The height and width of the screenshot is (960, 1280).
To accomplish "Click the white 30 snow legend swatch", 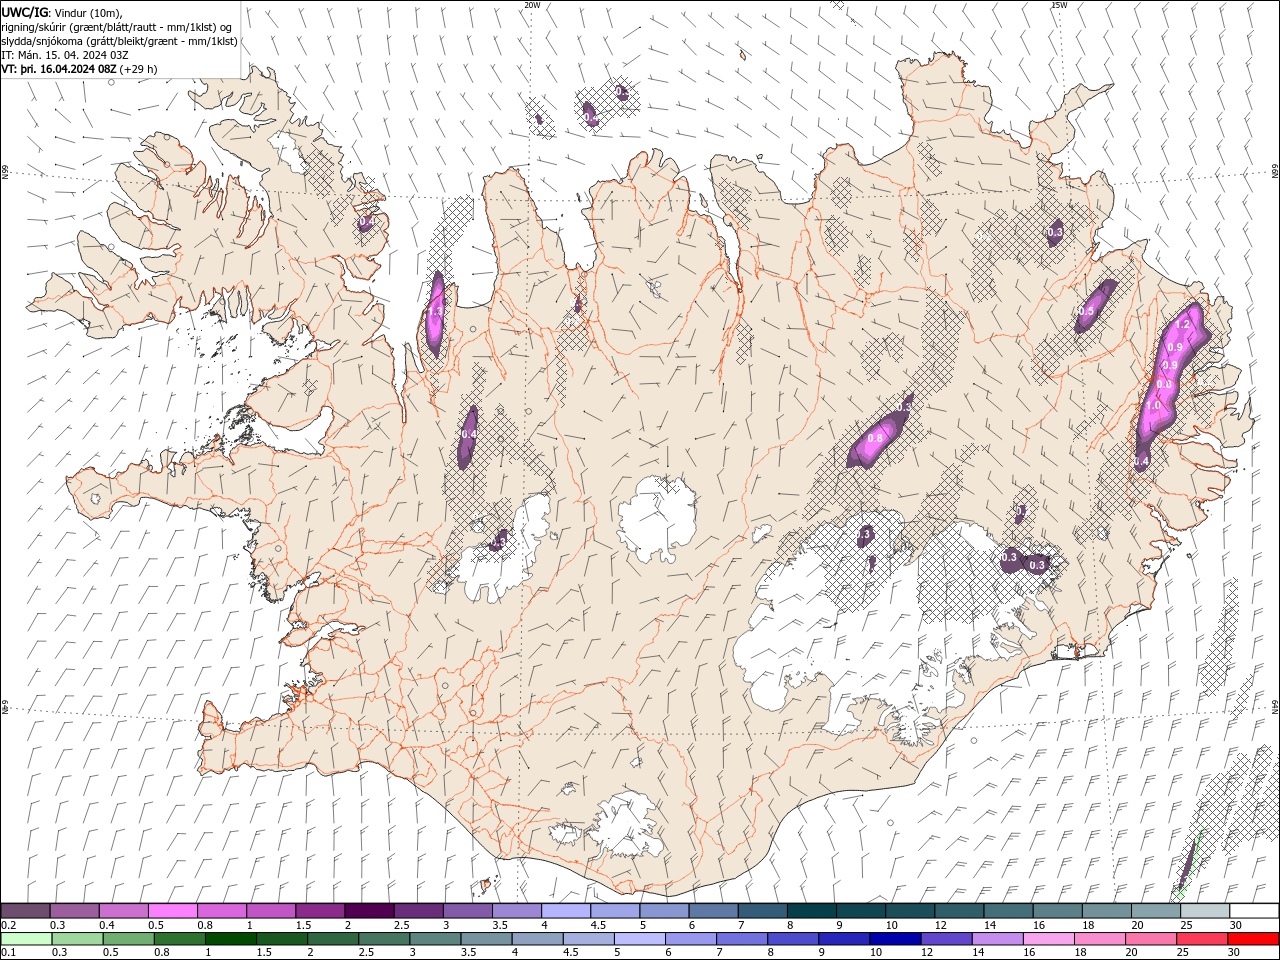I will tap(1254, 911).
